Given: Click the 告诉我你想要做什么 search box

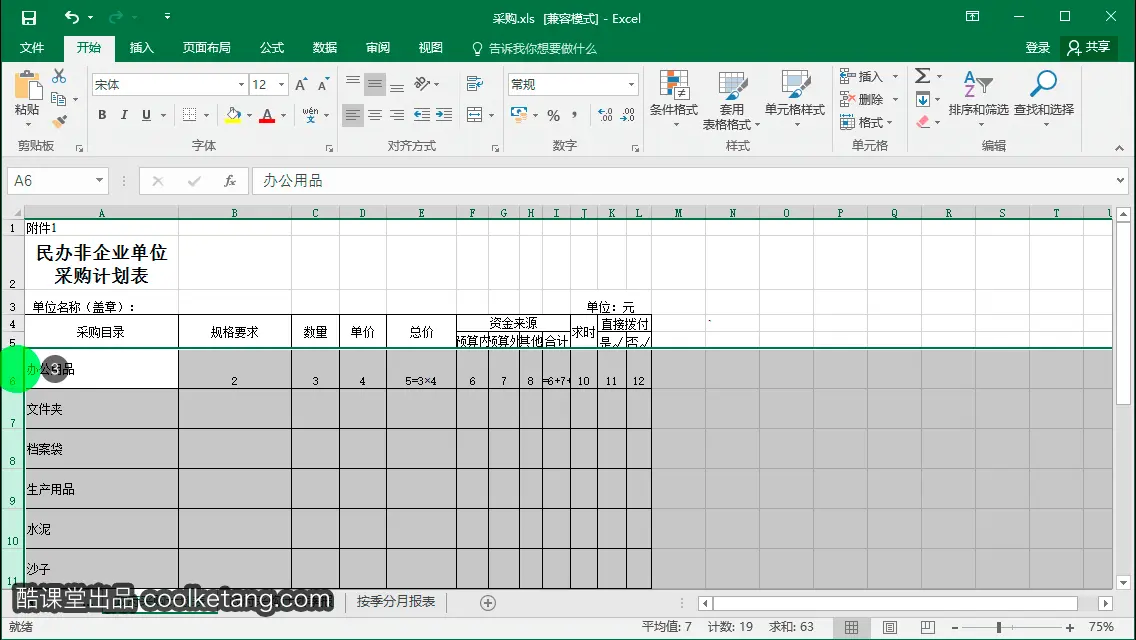Looking at the screenshot, I should tap(535, 49).
